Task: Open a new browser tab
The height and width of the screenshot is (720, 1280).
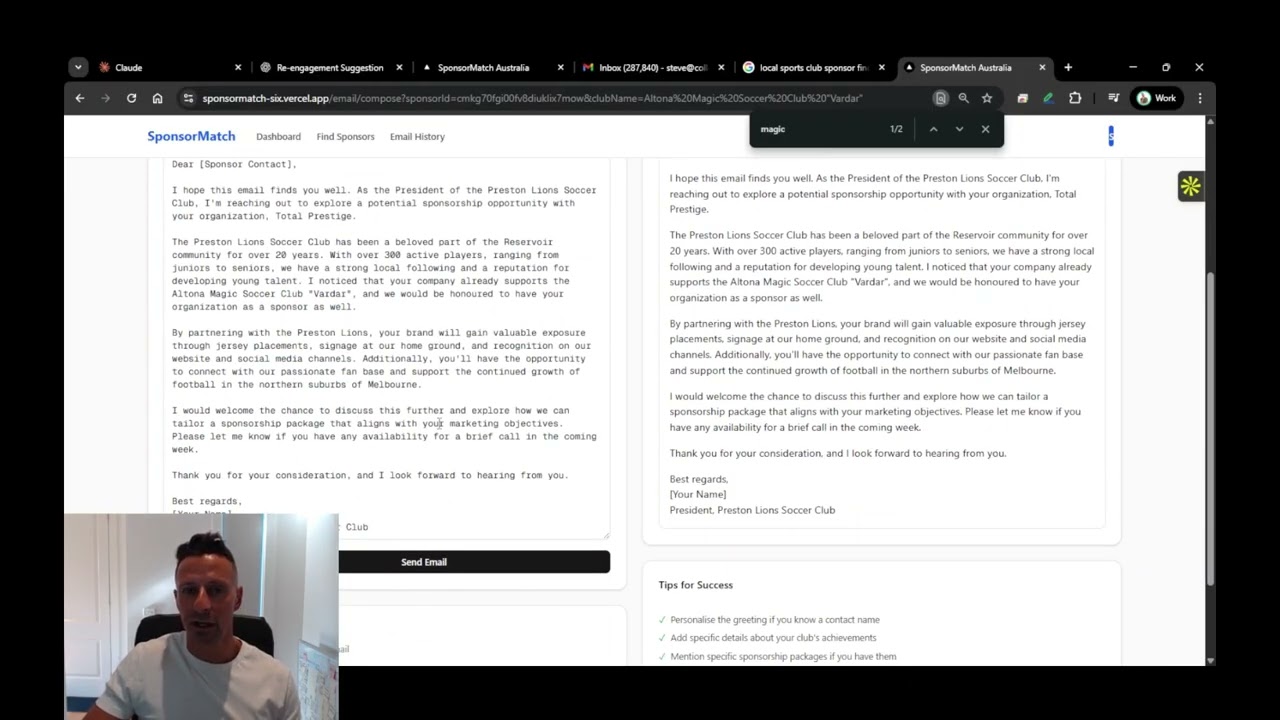Action: (1068, 68)
